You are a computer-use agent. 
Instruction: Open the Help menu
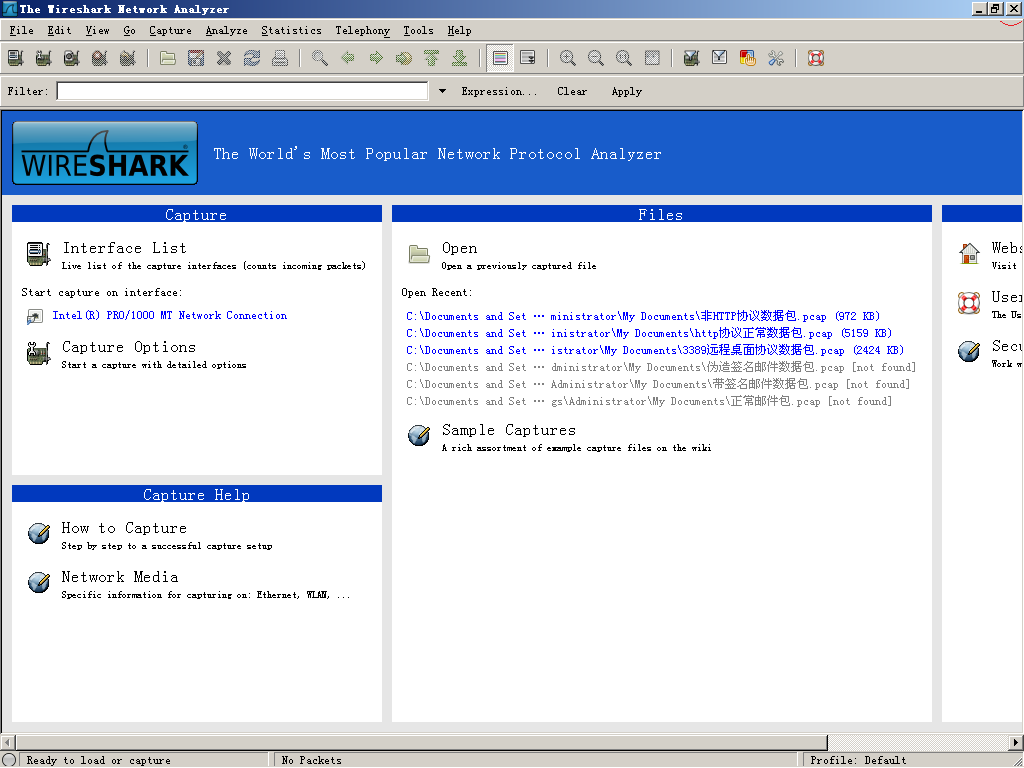tap(459, 31)
